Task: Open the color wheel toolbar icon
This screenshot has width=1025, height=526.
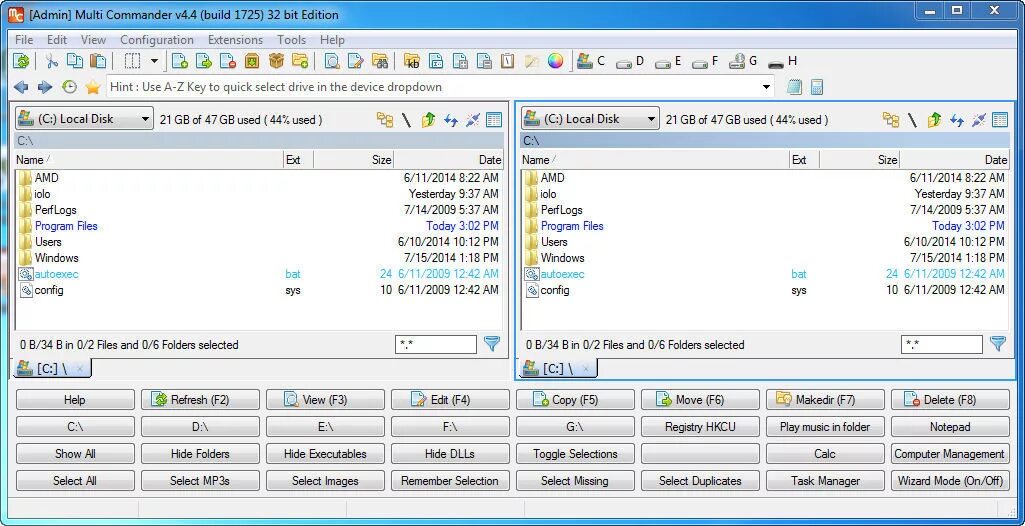Action: tap(555, 61)
